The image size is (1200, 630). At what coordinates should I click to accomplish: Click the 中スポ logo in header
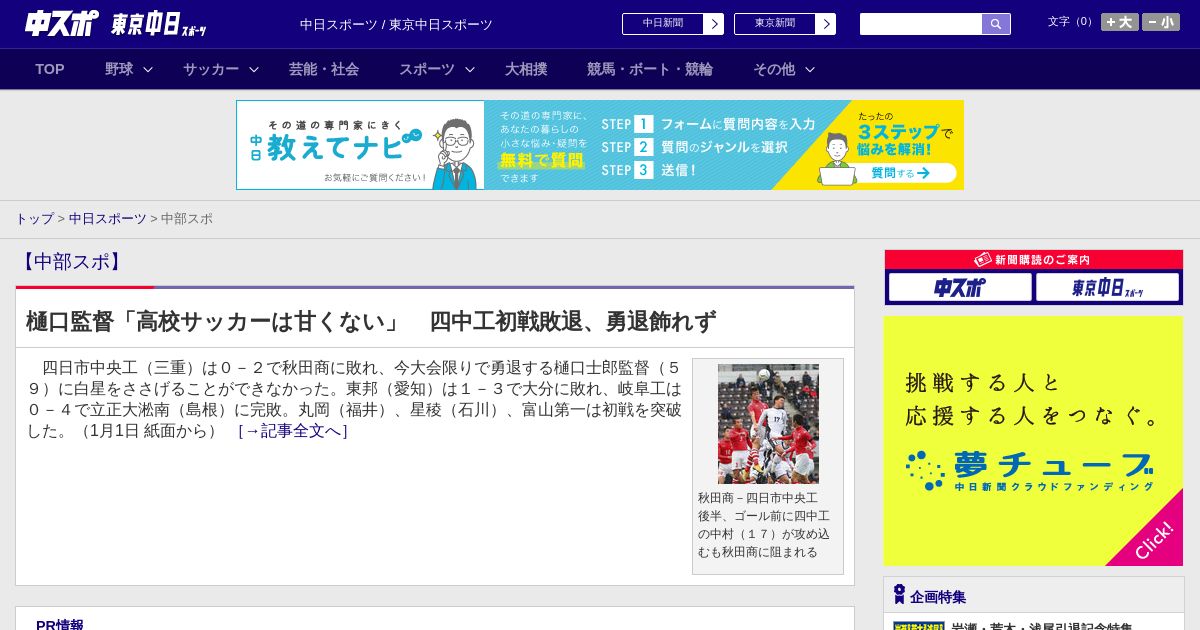[62, 24]
